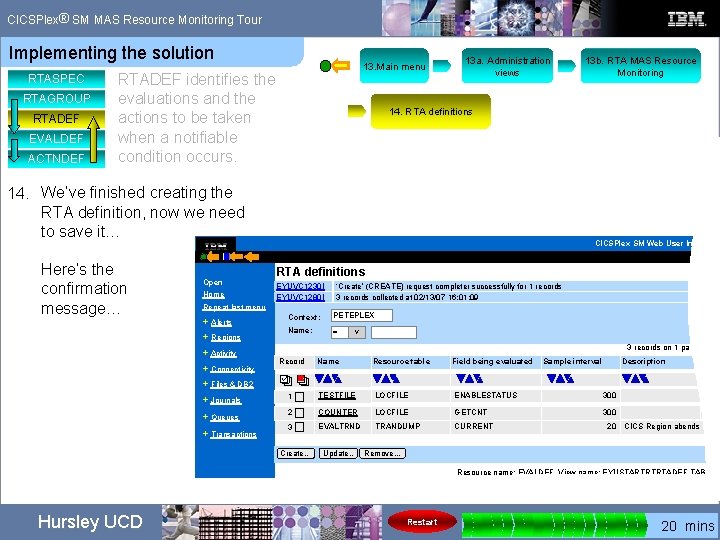Open message link EYUVC1280I
The height and width of the screenshot is (540, 720).
point(301,297)
